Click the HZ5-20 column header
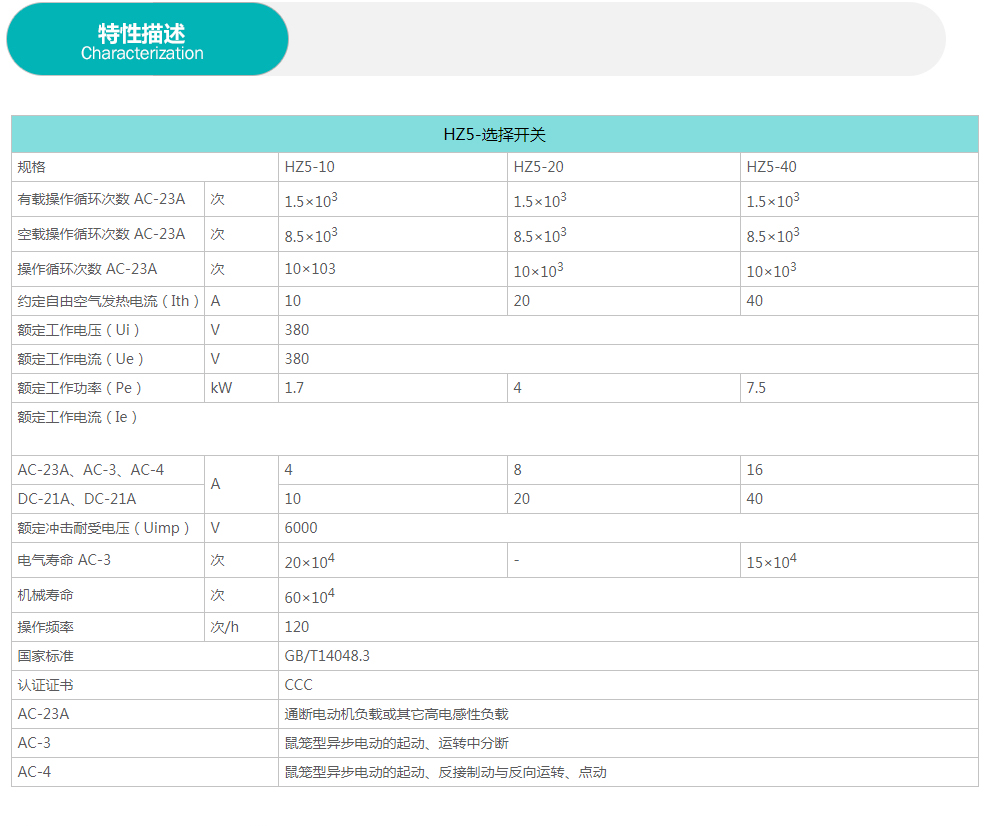 pos(538,167)
